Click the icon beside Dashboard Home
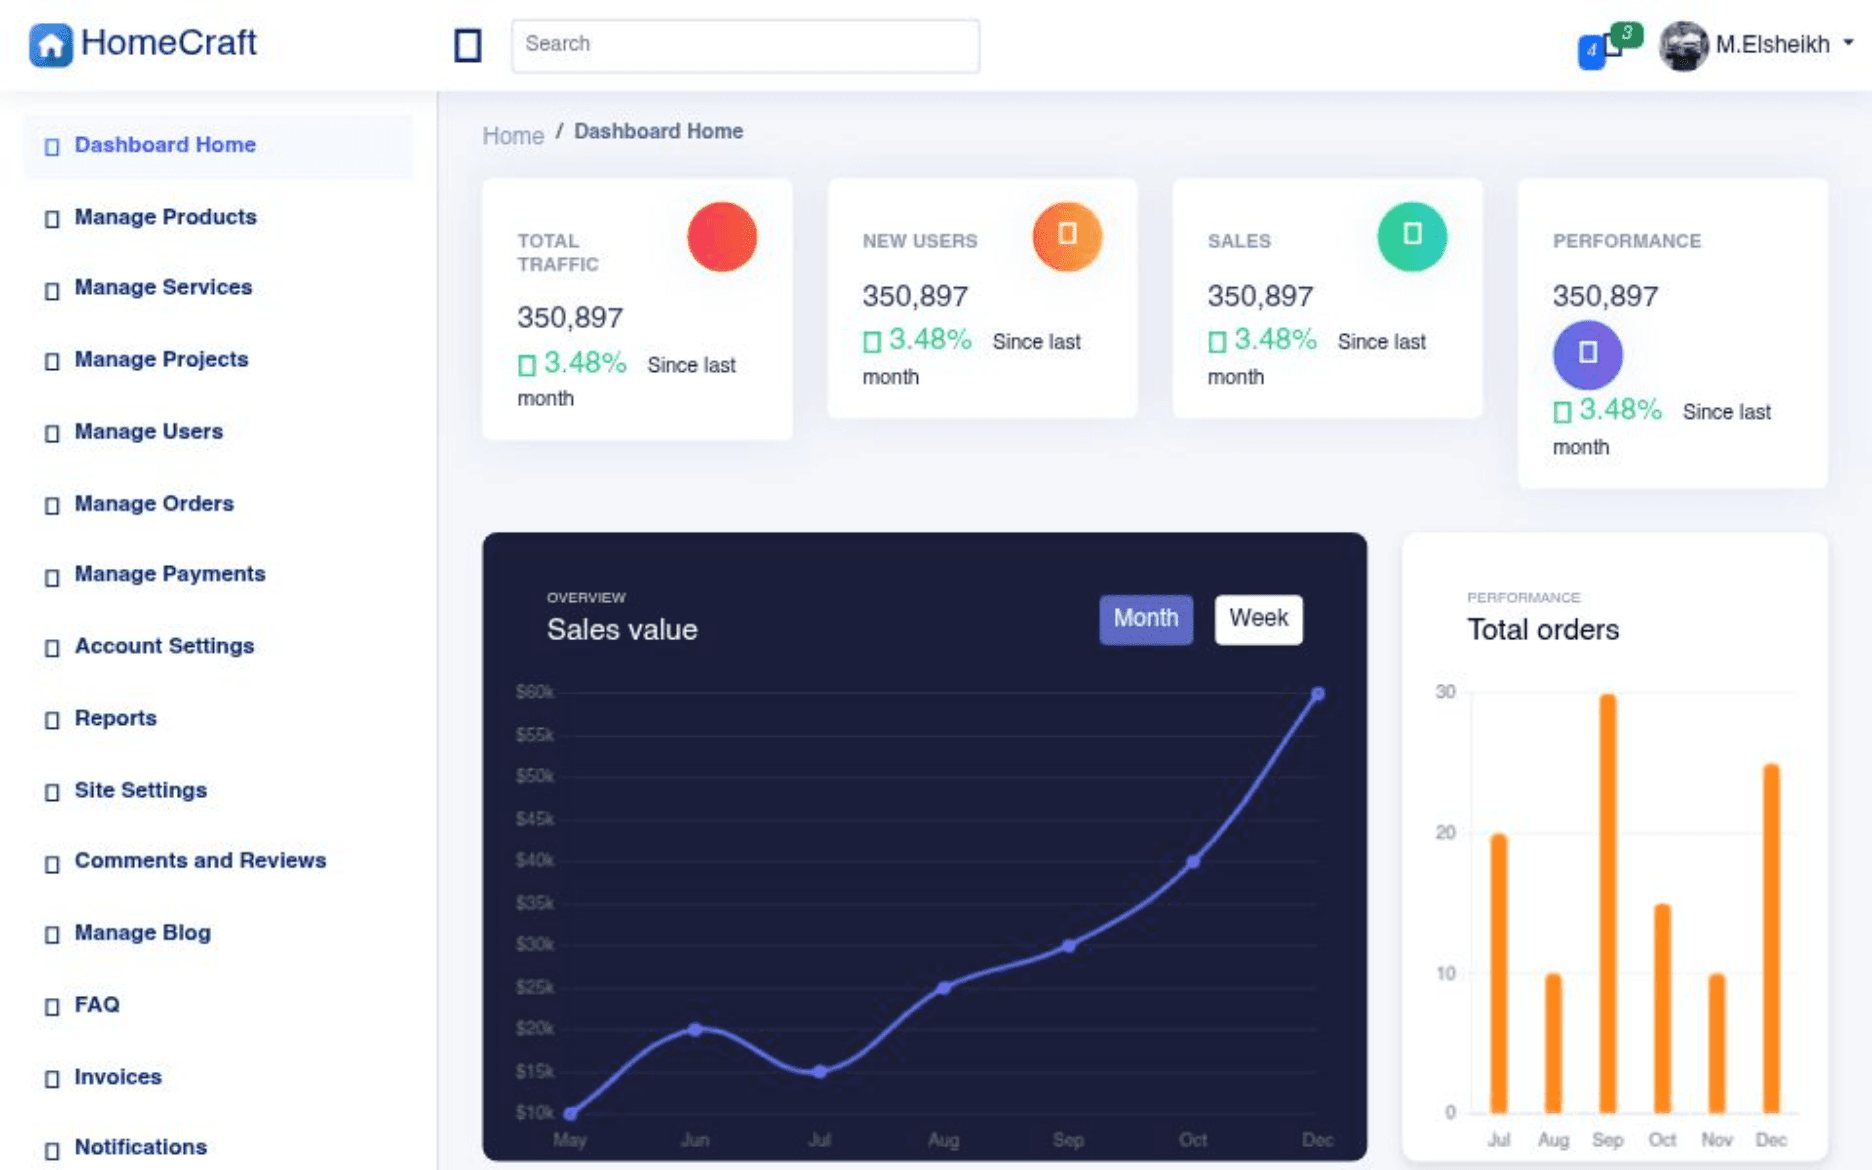 [52, 147]
